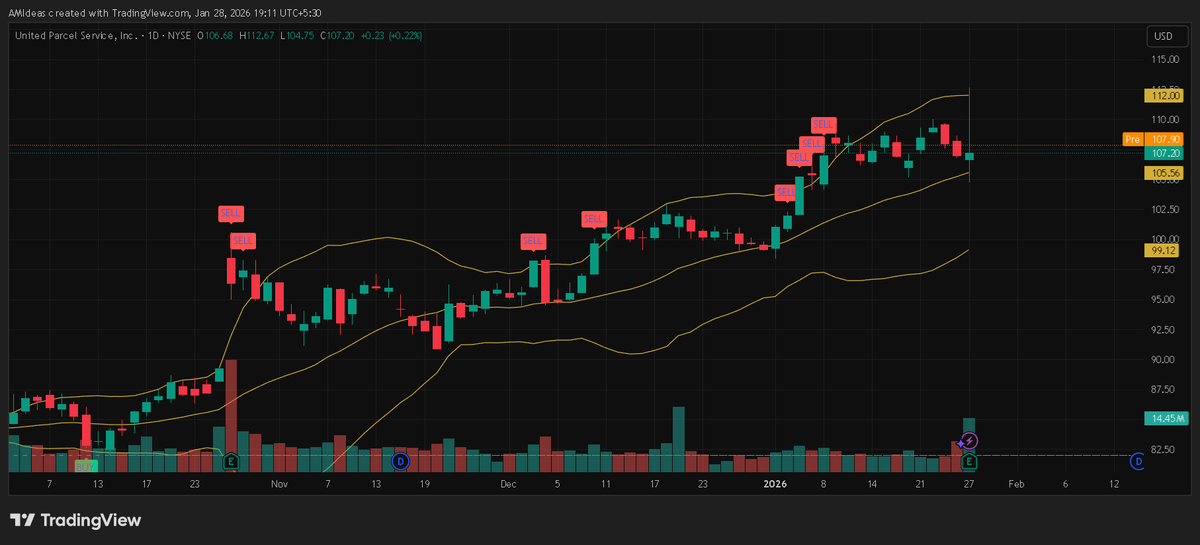Viewport: 1200px width, 545px height.
Task: Click the tall green mid-December volume bar
Action: coord(679,439)
